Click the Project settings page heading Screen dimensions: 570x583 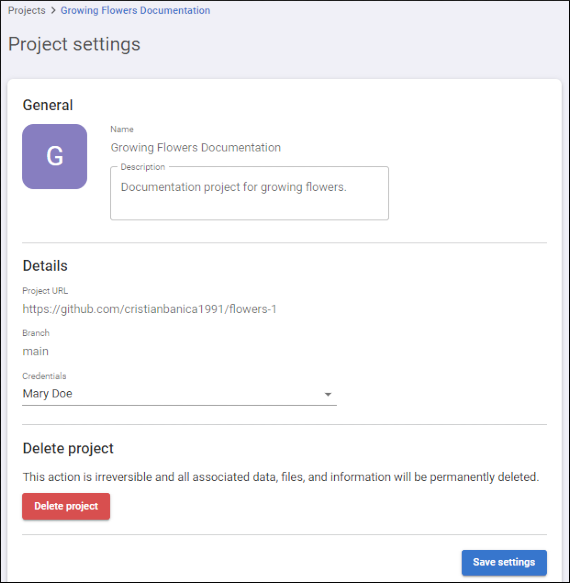(x=74, y=44)
